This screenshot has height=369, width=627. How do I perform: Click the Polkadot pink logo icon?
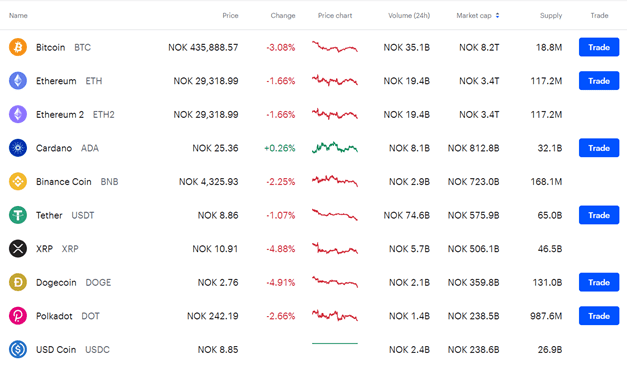coord(18,316)
